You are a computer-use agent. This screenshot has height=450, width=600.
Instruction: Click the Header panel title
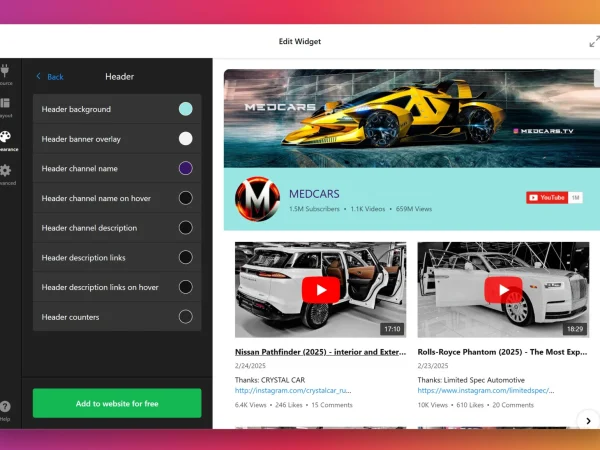(119, 77)
